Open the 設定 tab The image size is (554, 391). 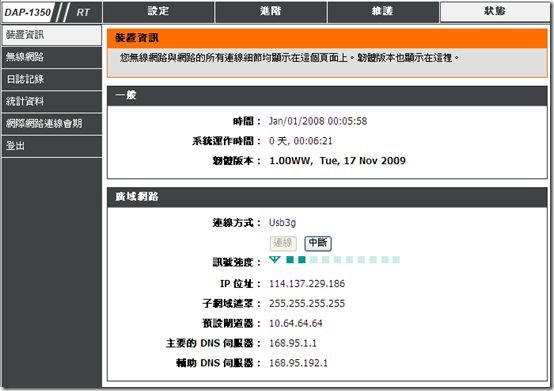pyautogui.click(x=158, y=12)
